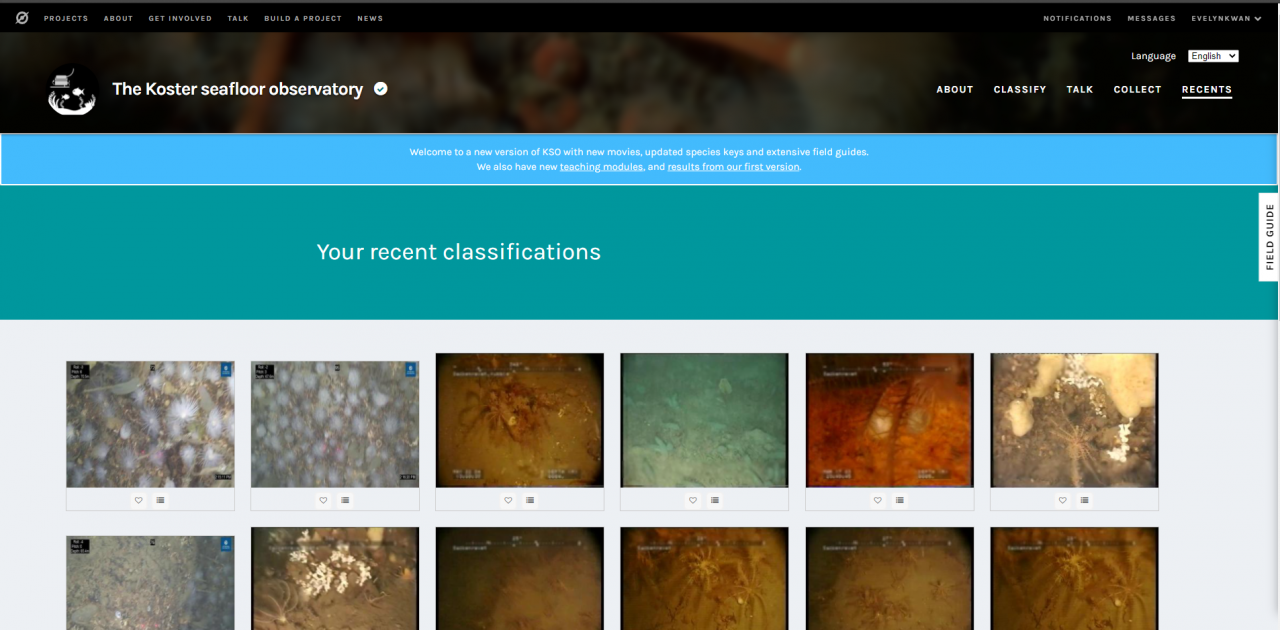Click the verified checkmark badge beside project title
The width and height of the screenshot is (1280, 630).
click(x=381, y=89)
